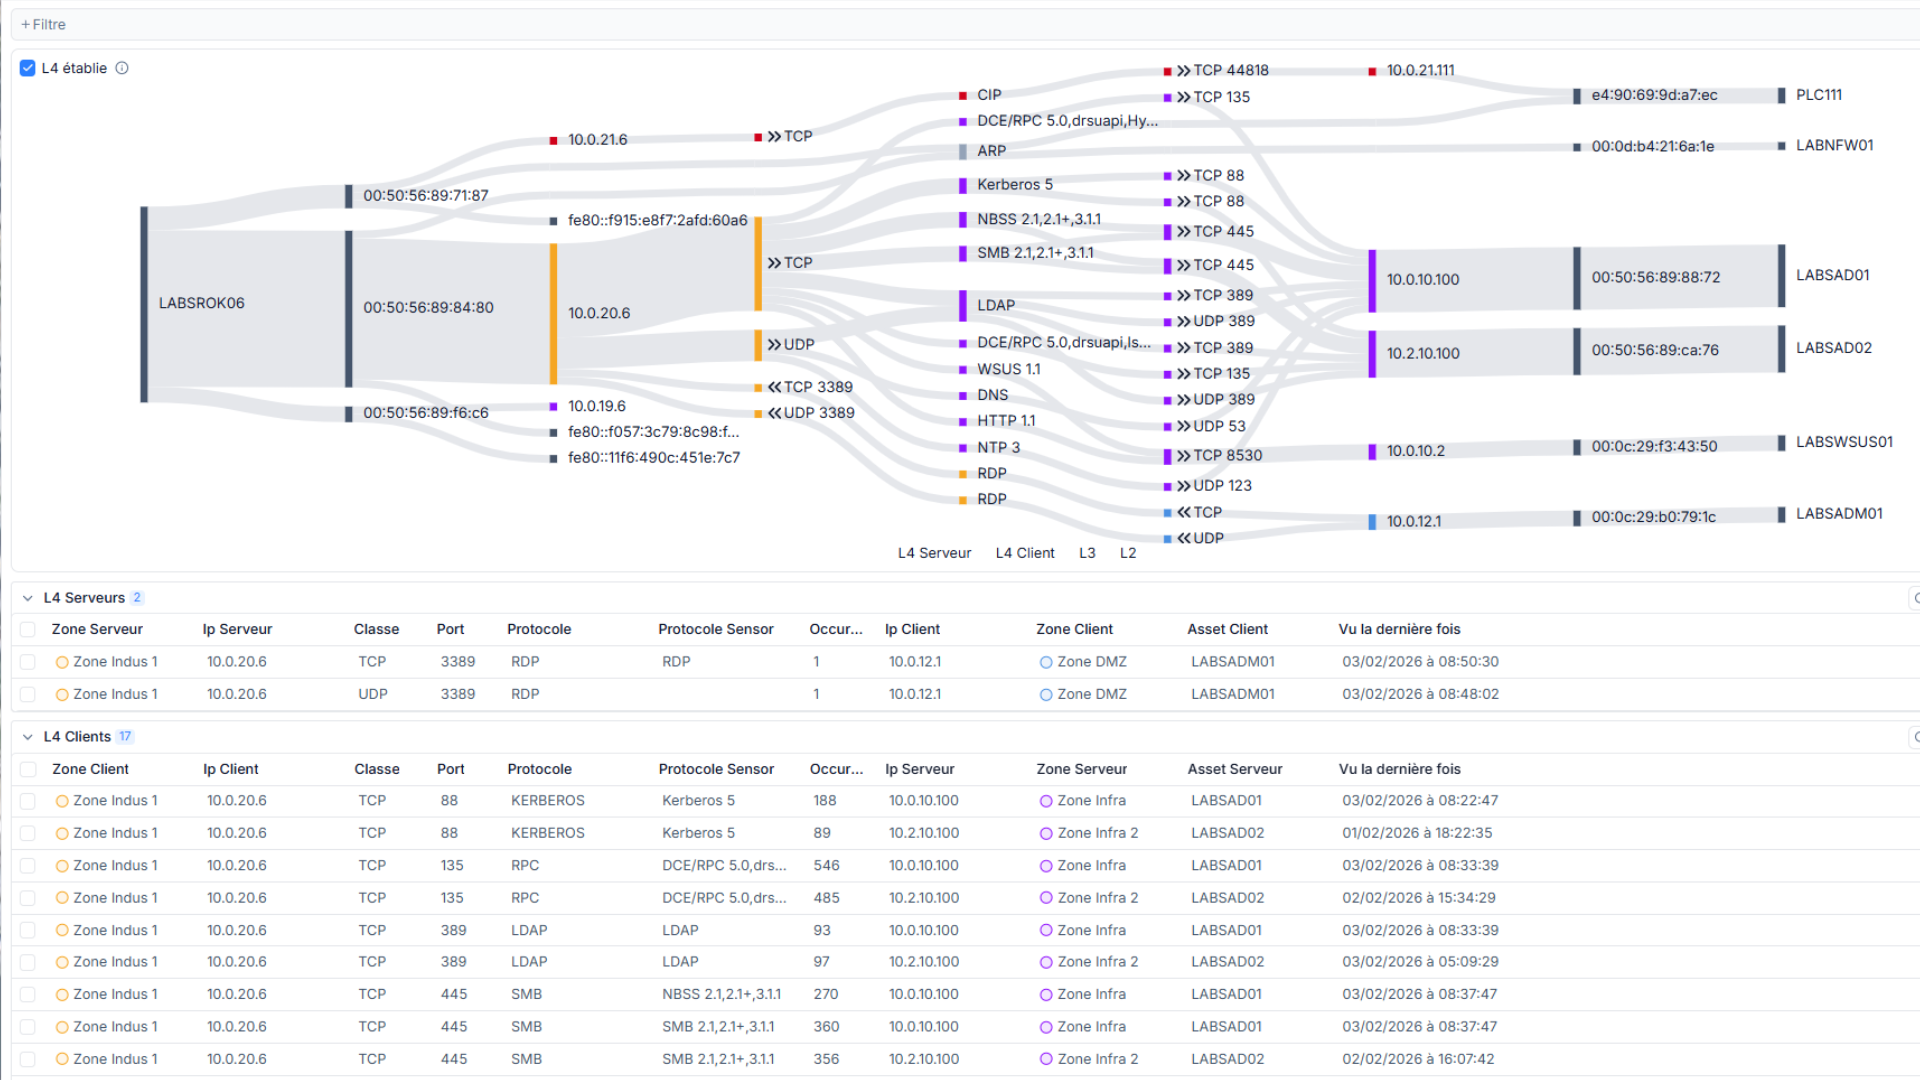Click the blue 10.0.12.1 node color bar
This screenshot has width=1920, height=1080.
(1372, 522)
